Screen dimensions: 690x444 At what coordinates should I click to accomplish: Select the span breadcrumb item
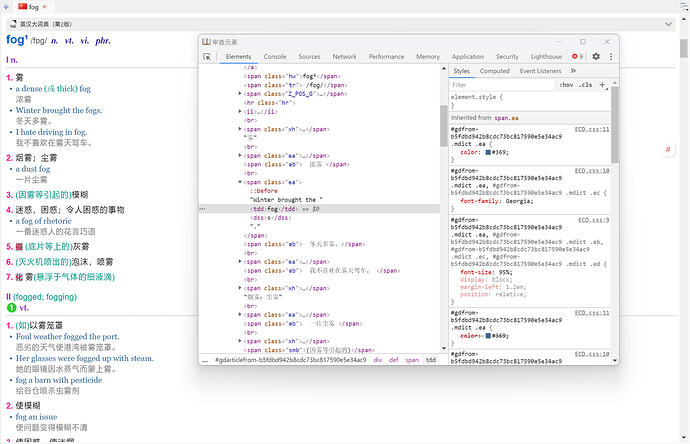click(x=412, y=360)
